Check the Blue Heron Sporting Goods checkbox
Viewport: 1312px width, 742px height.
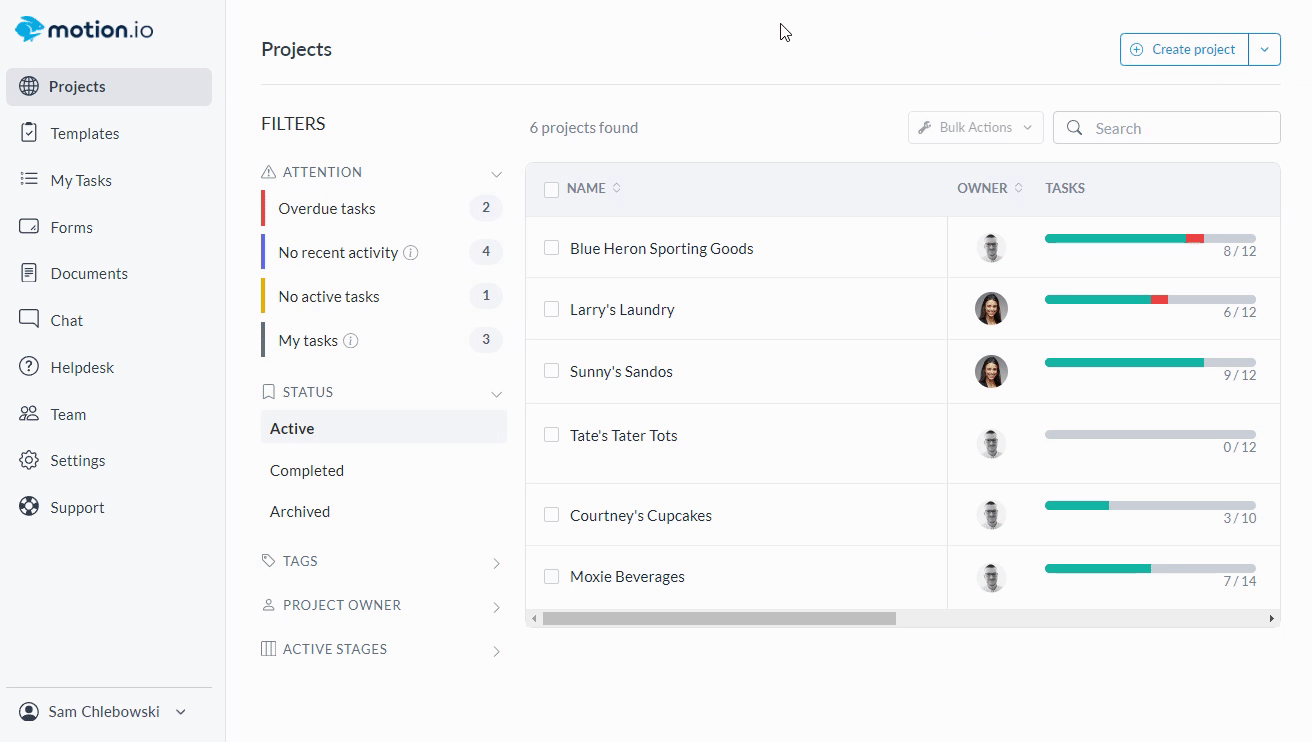pyautogui.click(x=551, y=248)
